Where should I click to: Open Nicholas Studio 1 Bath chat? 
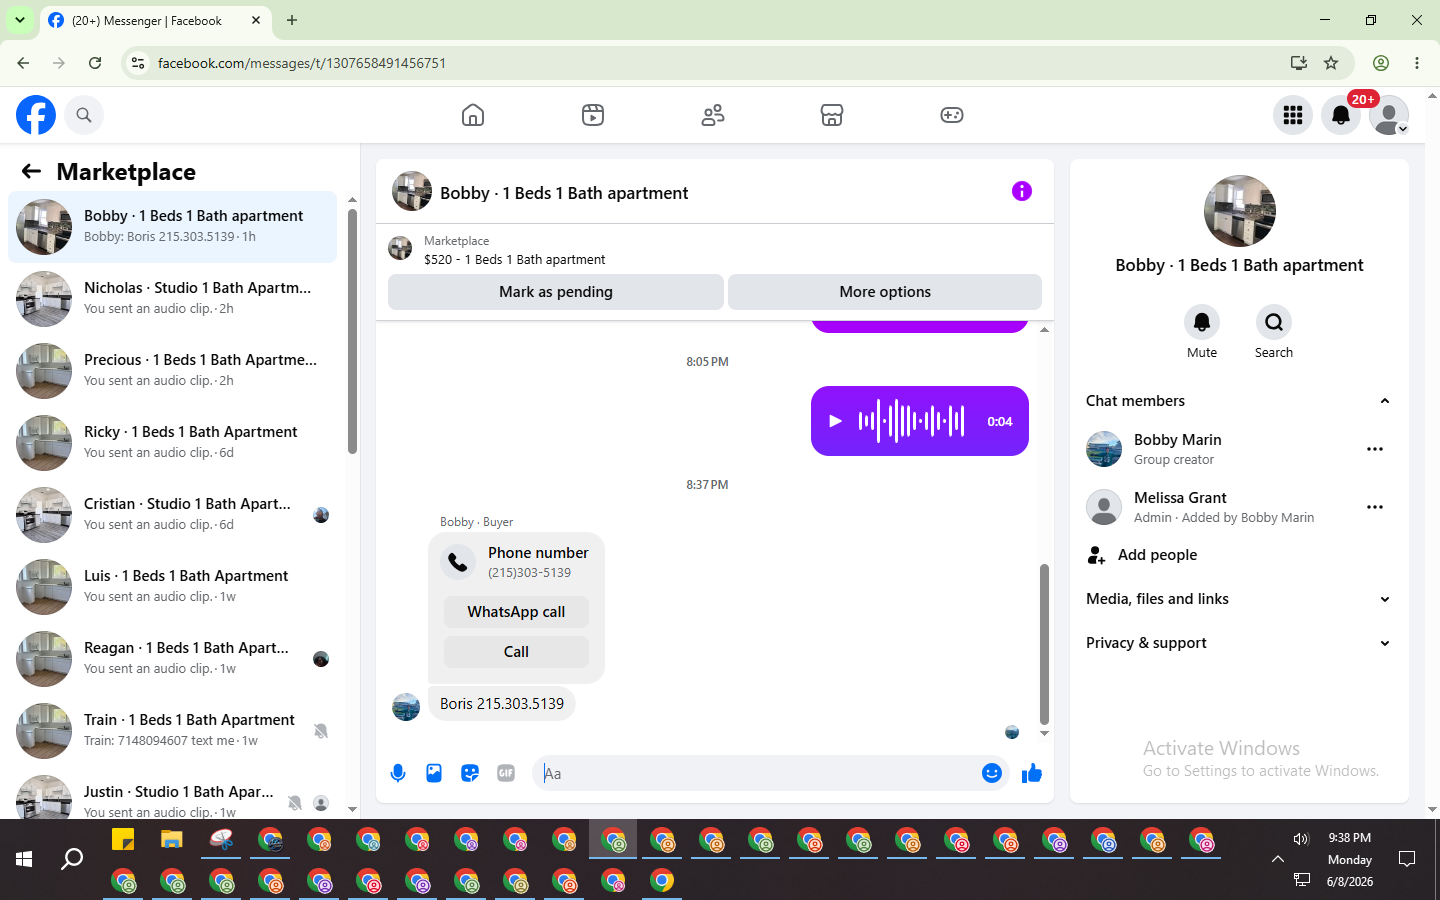(172, 299)
